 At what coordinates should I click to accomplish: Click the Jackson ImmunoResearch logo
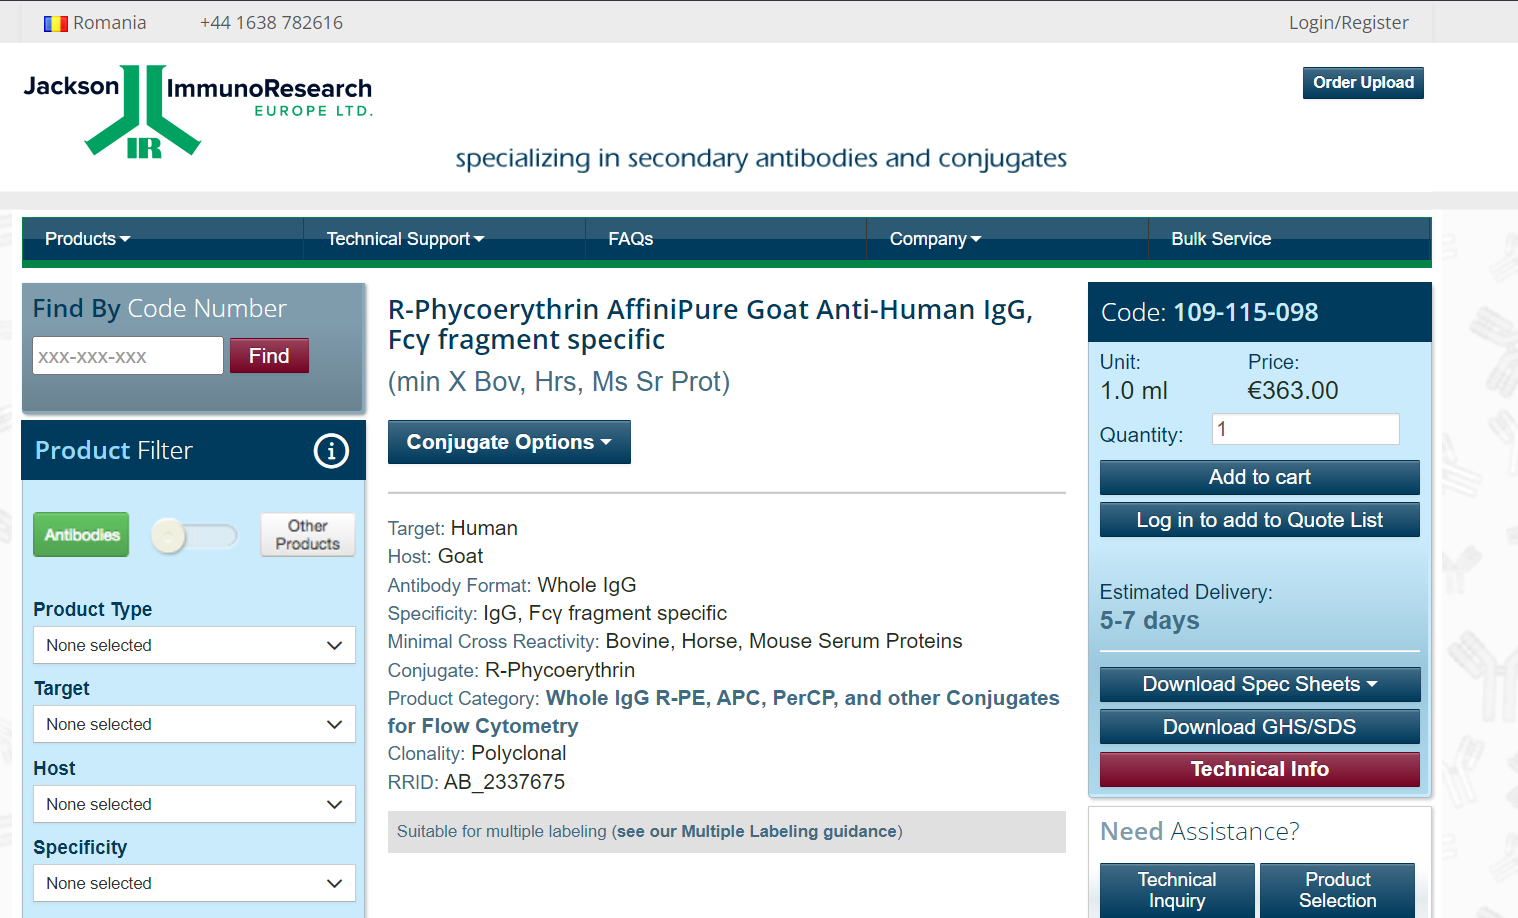198,111
